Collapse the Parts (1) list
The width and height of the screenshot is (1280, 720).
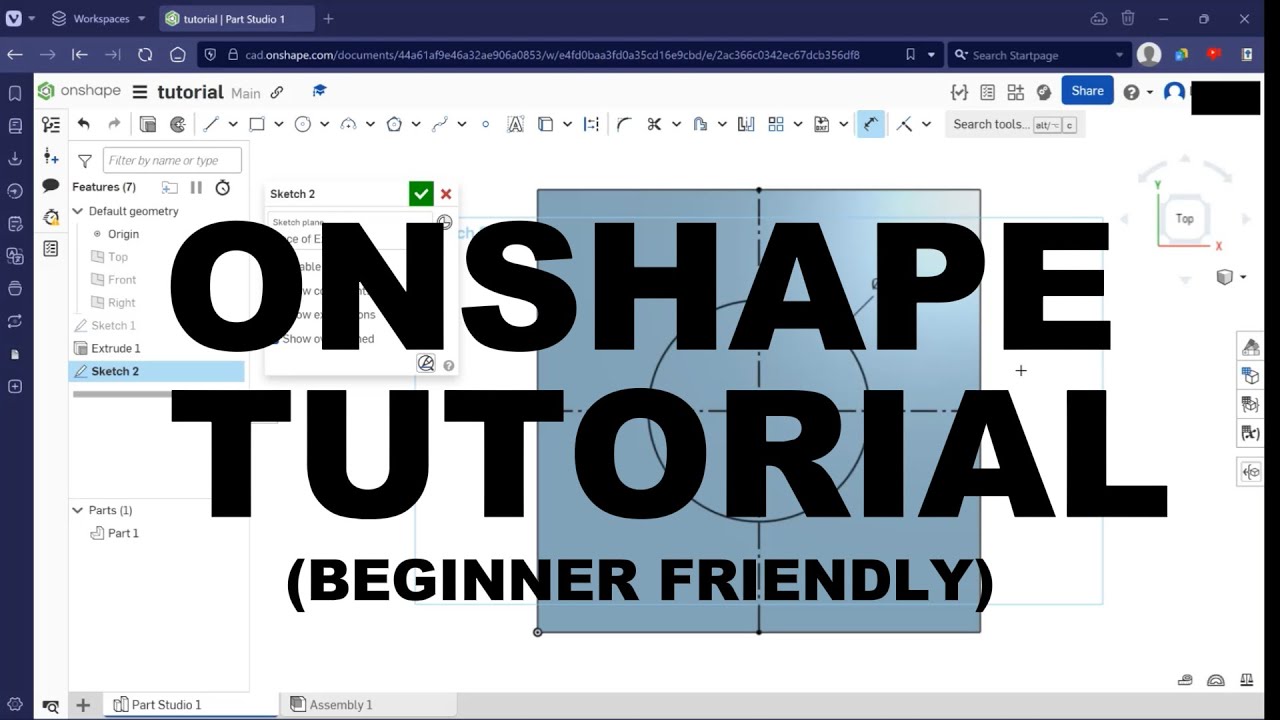click(78, 510)
